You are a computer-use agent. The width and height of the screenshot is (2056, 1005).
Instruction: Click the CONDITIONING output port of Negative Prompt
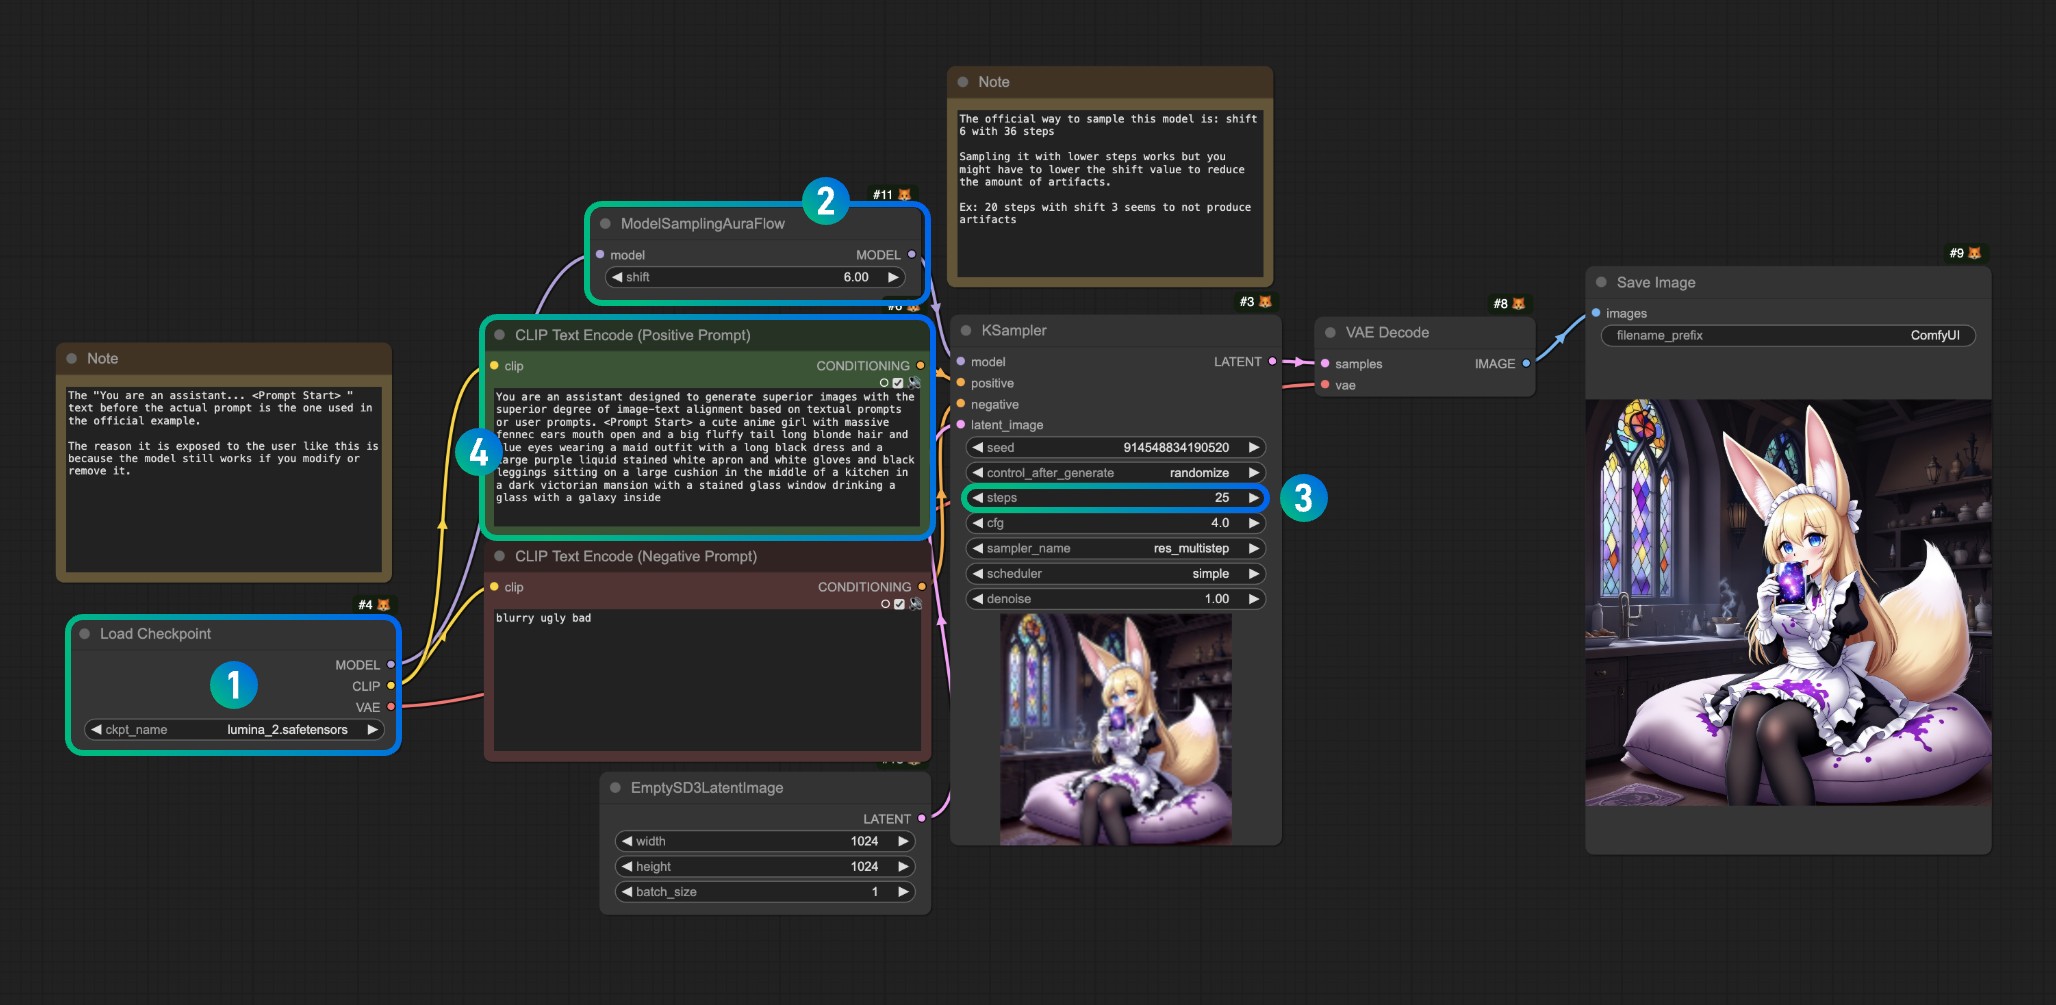[x=921, y=587]
